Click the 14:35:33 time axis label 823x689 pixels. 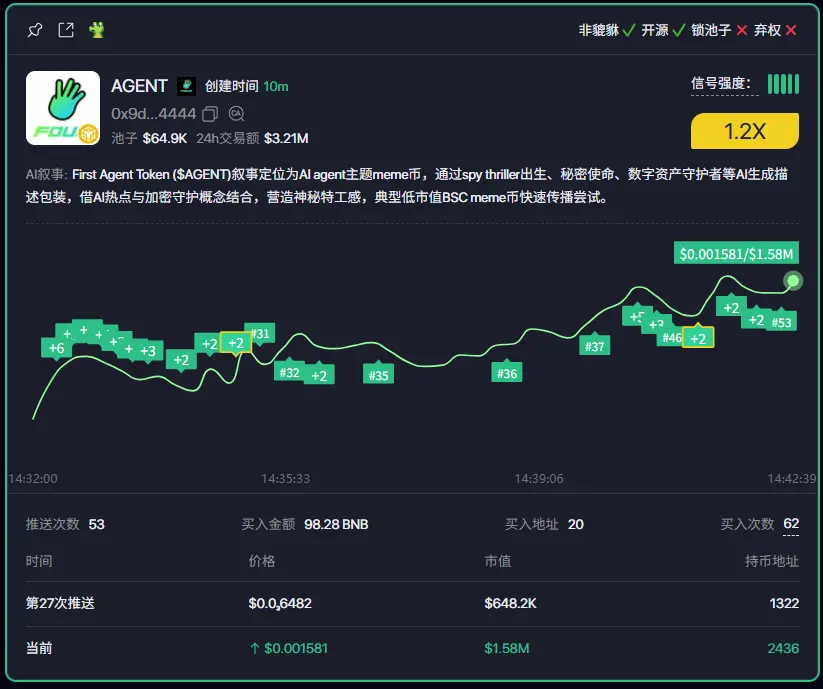click(x=286, y=479)
